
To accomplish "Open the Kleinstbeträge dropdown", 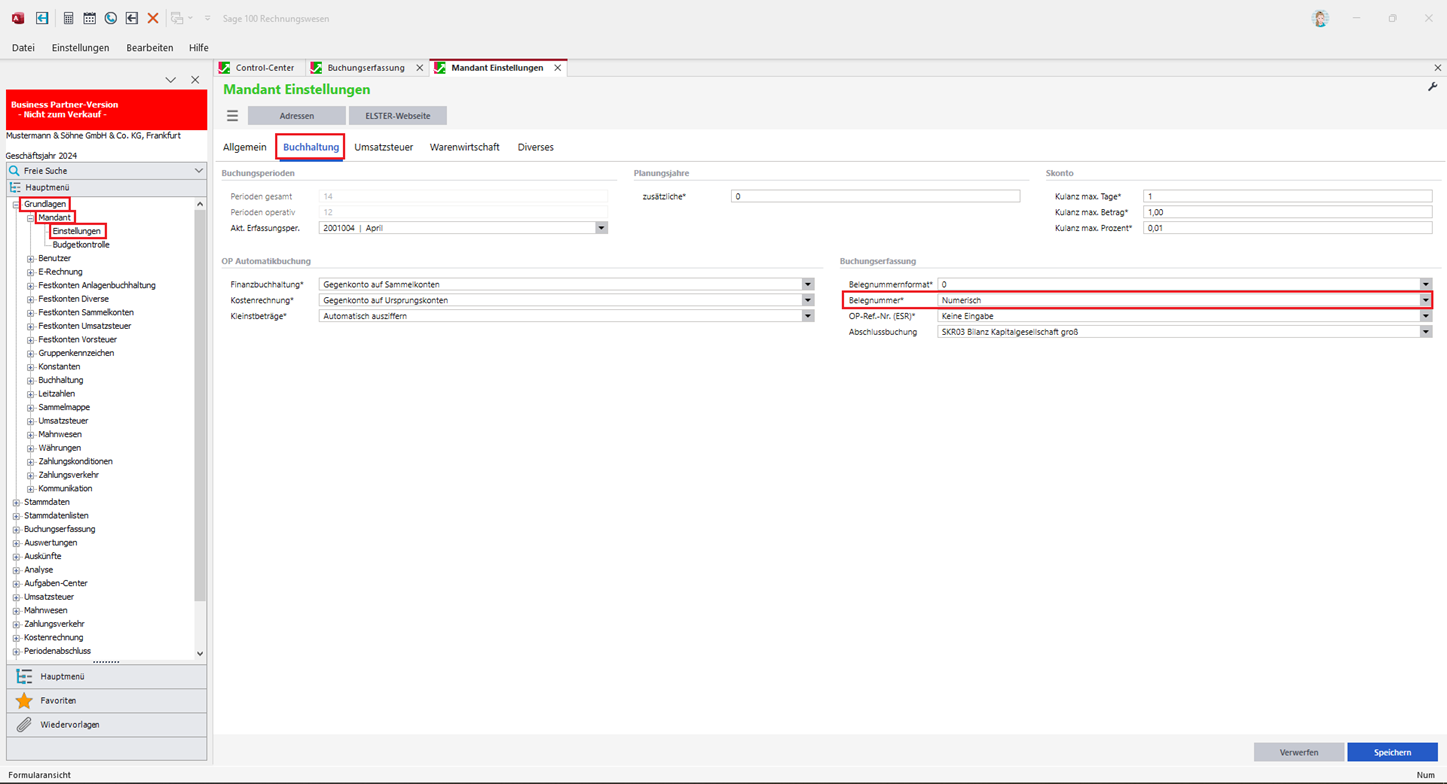I will pos(807,316).
